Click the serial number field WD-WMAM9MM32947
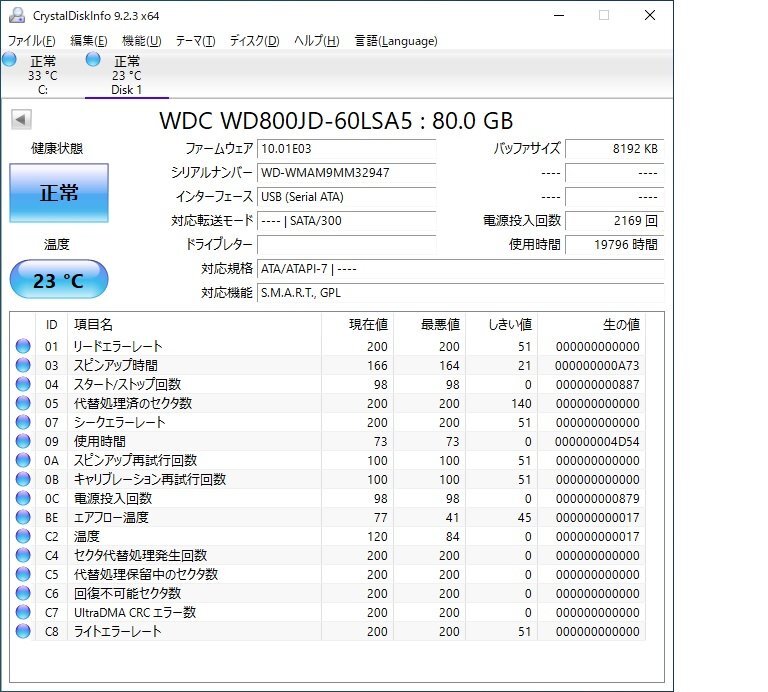Image resolution: width=768 pixels, height=692 pixels. point(346,172)
